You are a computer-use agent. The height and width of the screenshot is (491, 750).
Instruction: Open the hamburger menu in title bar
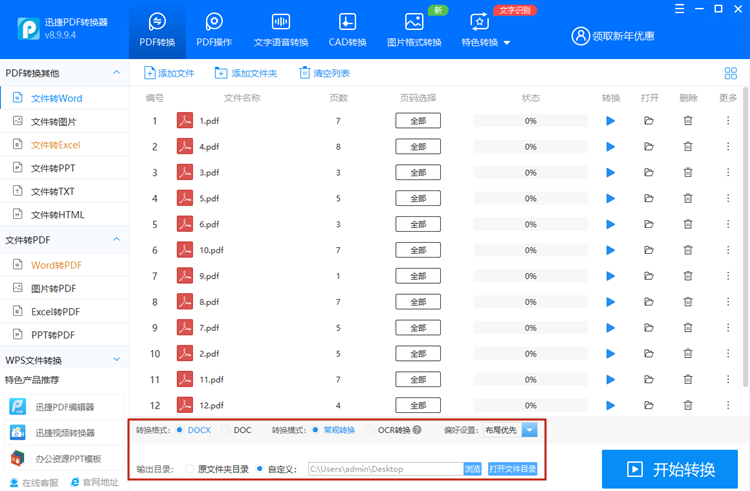(x=679, y=9)
